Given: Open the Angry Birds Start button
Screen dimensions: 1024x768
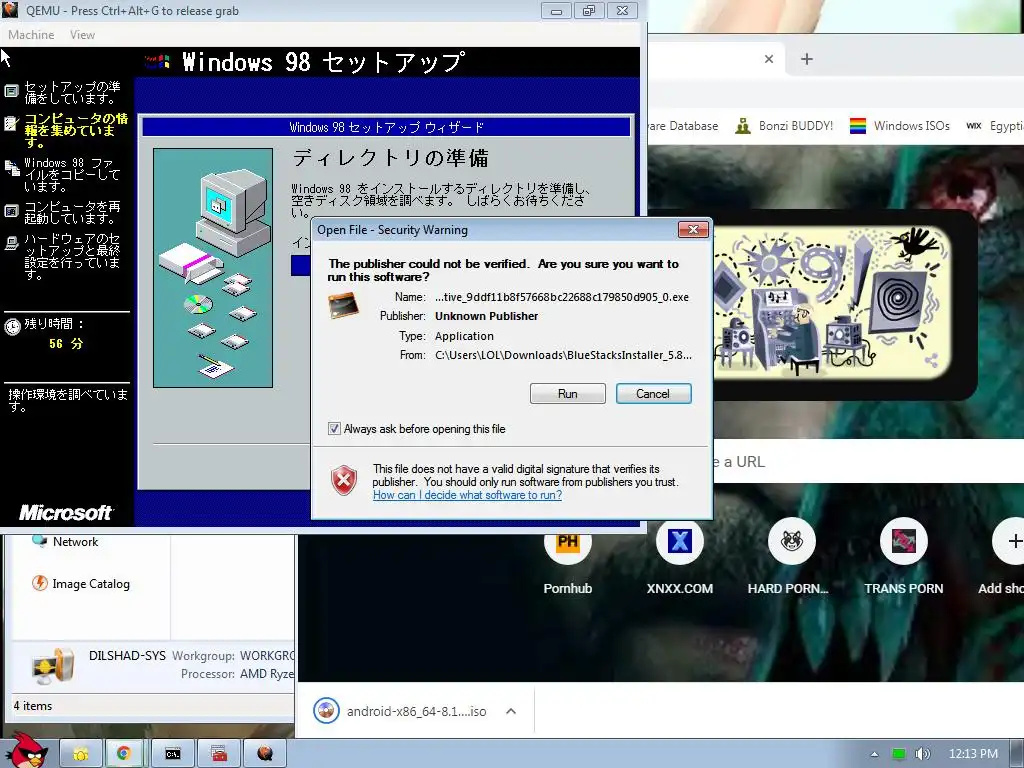Looking at the screenshot, I should (28, 751).
